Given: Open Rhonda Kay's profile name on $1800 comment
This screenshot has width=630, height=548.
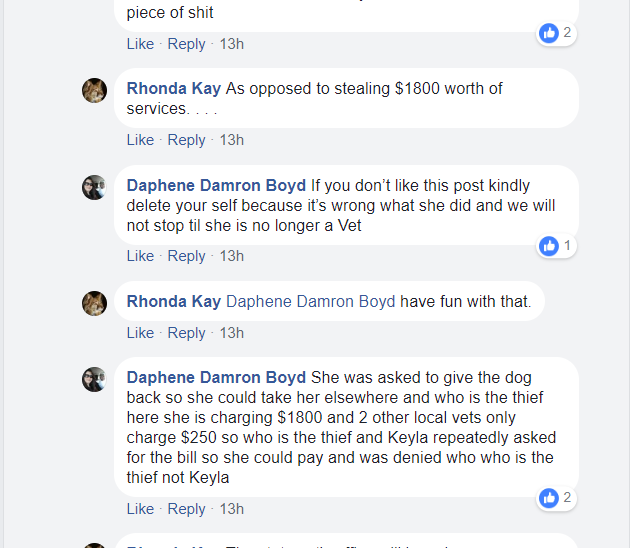Looking at the screenshot, I should [x=174, y=89].
